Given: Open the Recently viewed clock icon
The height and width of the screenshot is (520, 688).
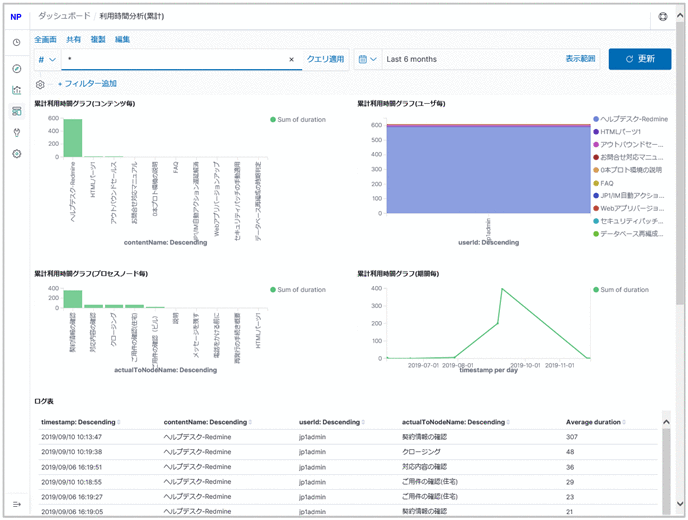Looking at the screenshot, I should (x=16, y=43).
